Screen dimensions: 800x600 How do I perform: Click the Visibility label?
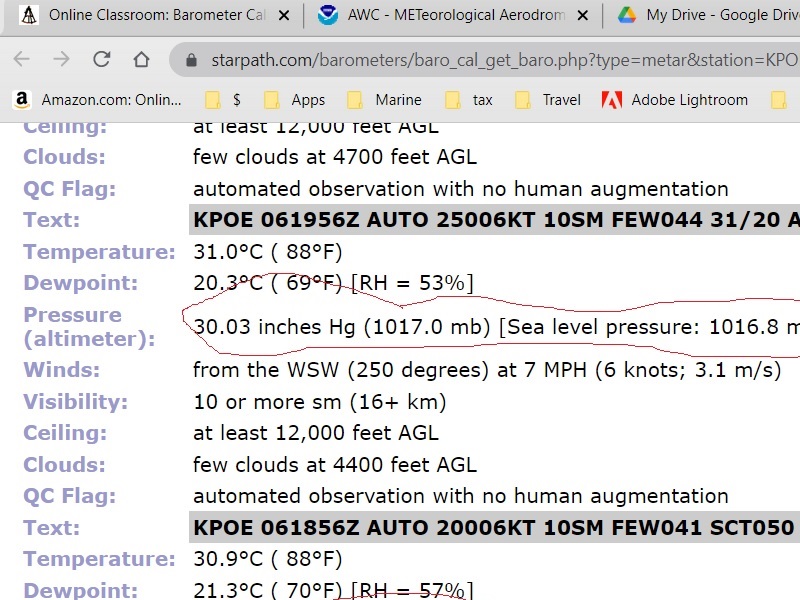76,402
